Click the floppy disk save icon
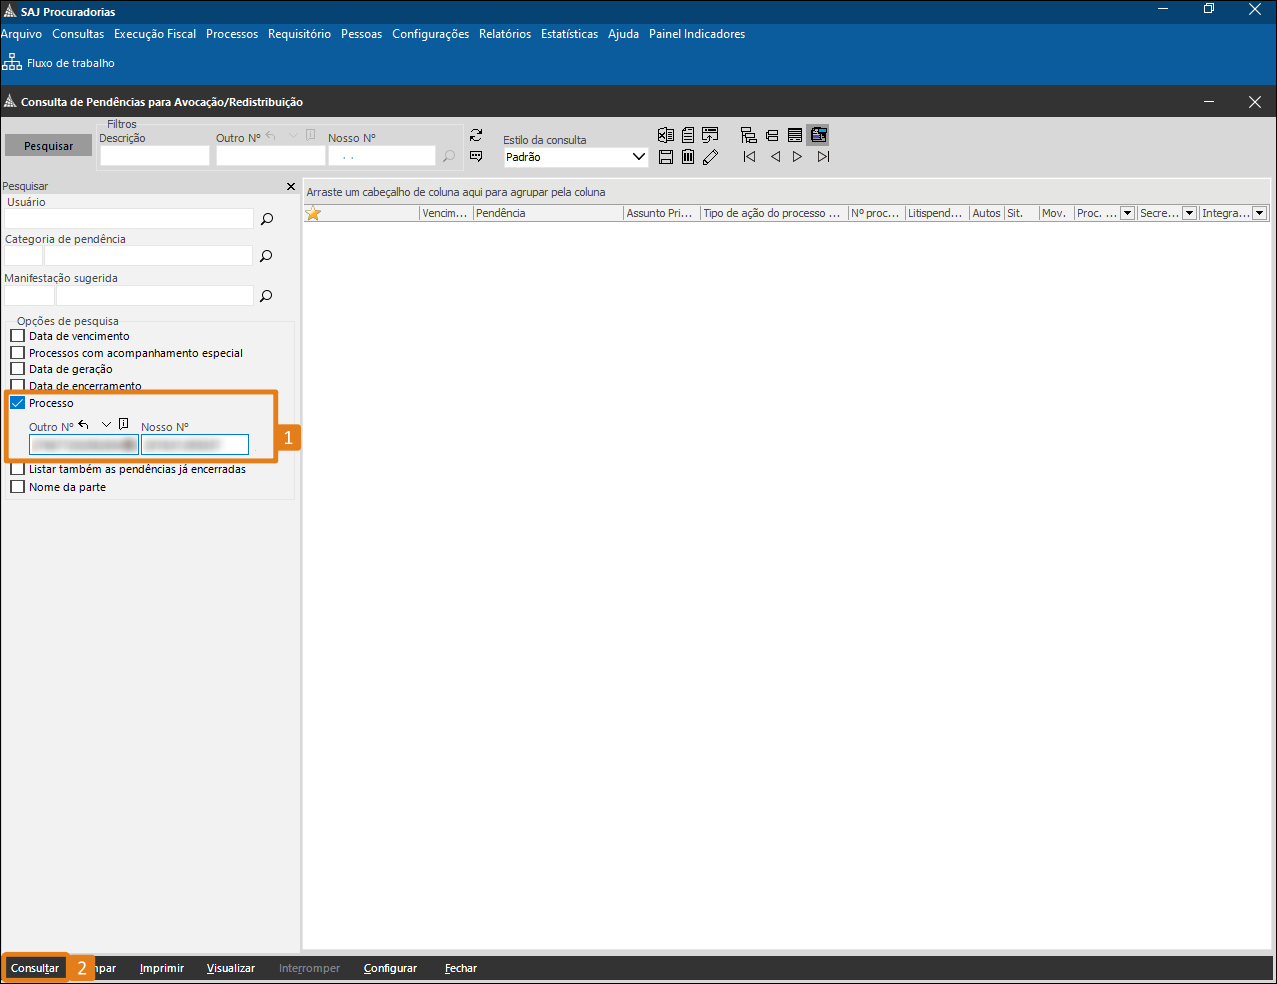 (666, 157)
